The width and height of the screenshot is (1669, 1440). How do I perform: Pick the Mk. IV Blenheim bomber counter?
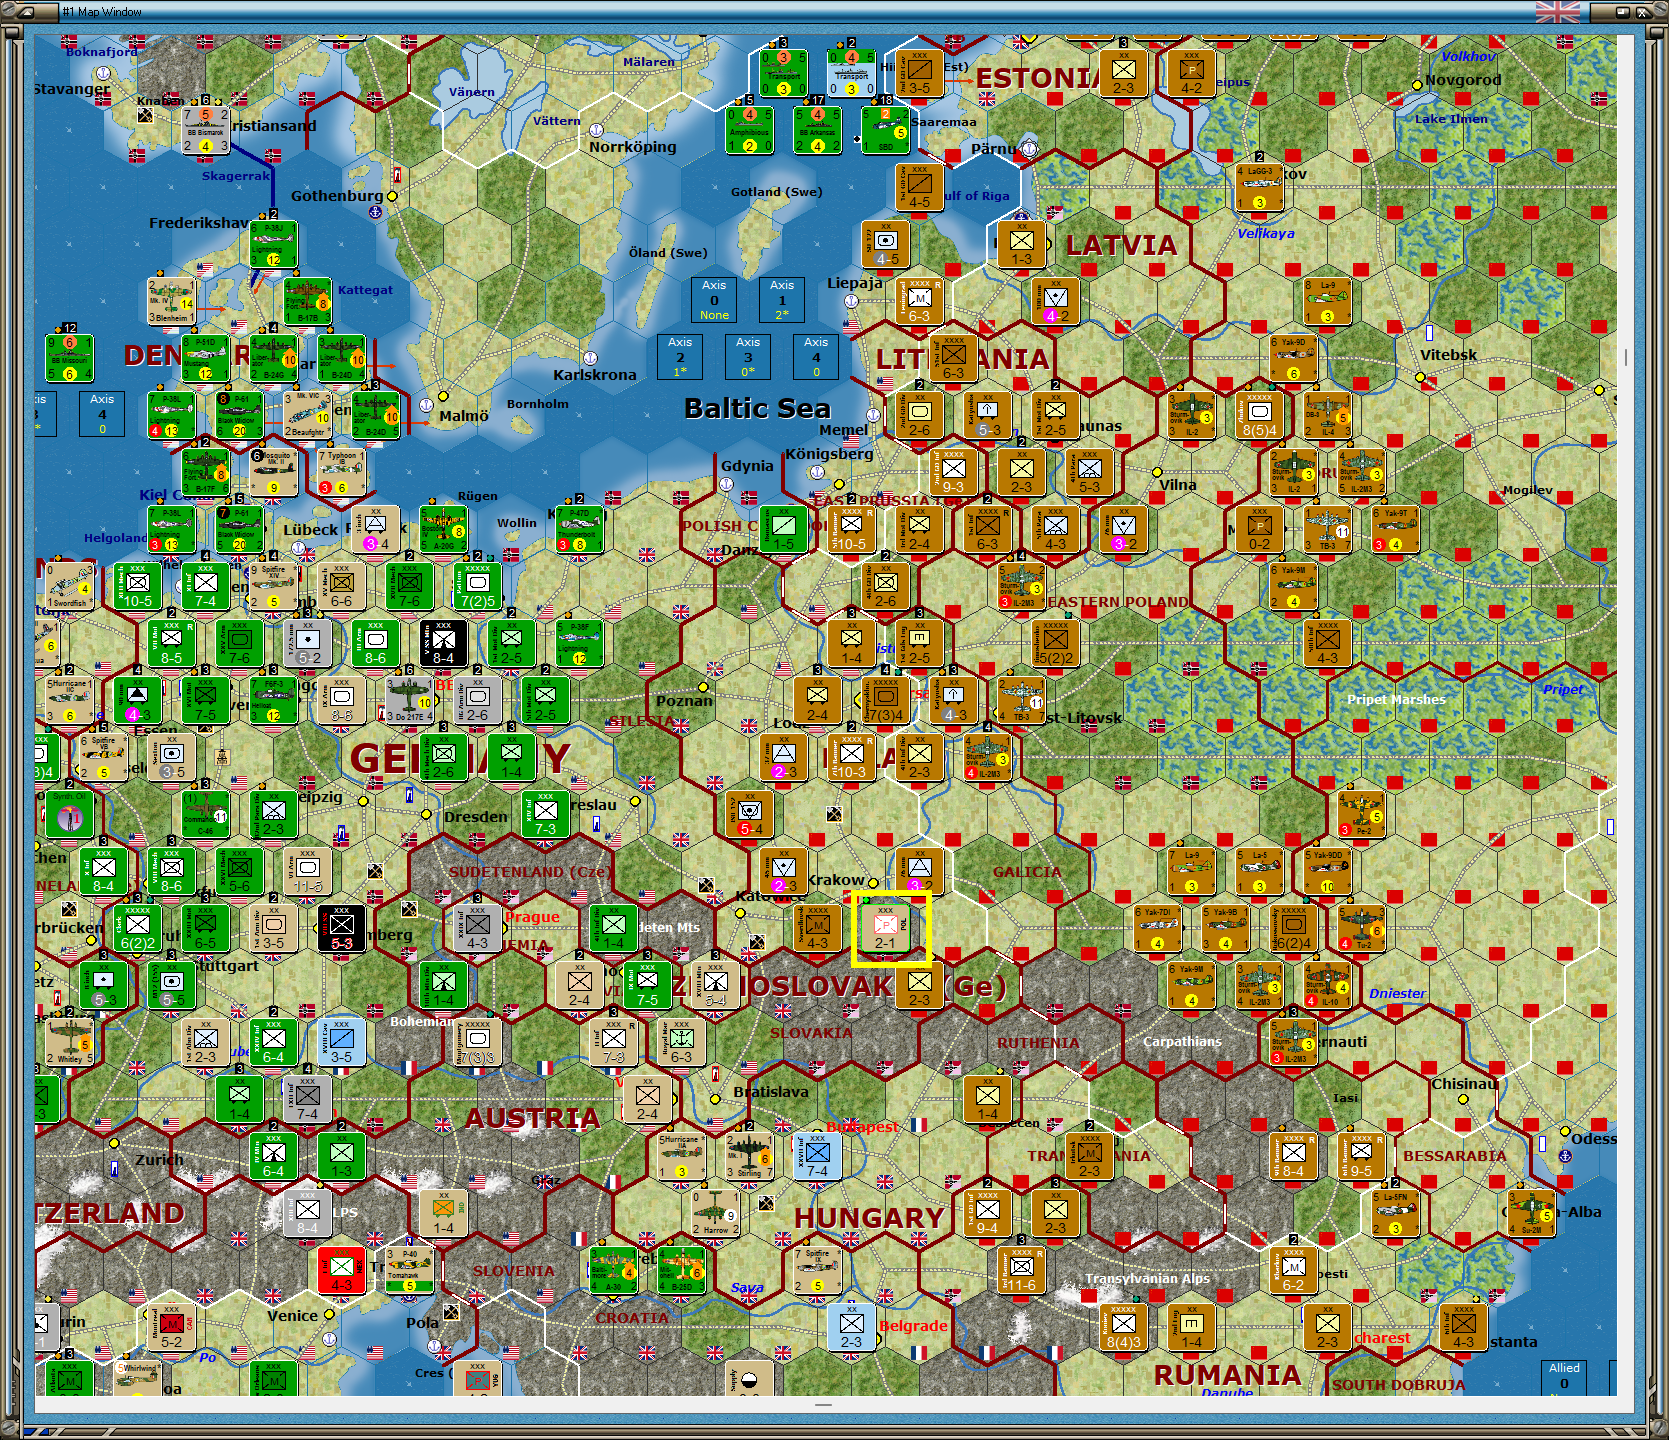click(x=171, y=301)
